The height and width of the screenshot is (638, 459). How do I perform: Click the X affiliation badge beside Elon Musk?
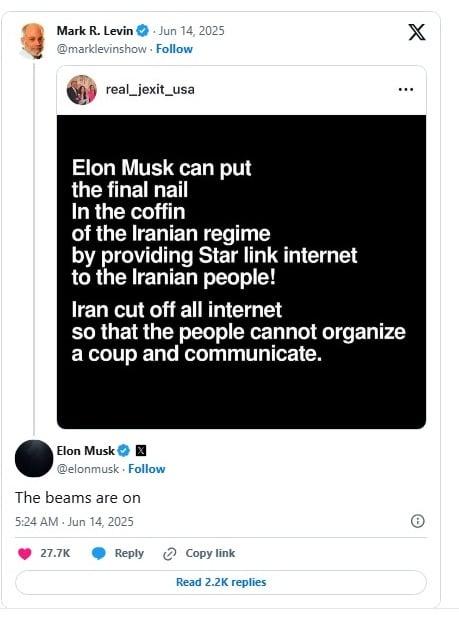pyautogui.click(x=141, y=451)
